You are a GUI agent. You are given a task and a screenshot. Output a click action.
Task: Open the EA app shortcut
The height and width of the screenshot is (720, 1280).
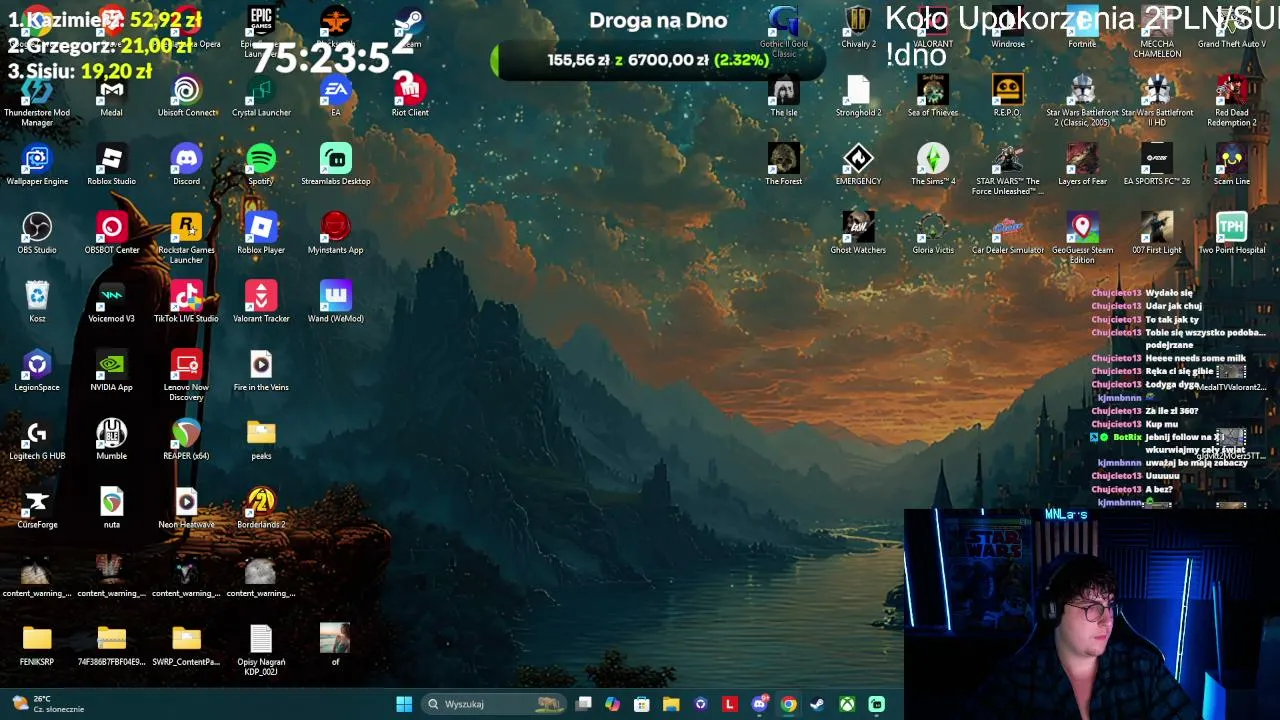pyautogui.click(x=335, y=97)
